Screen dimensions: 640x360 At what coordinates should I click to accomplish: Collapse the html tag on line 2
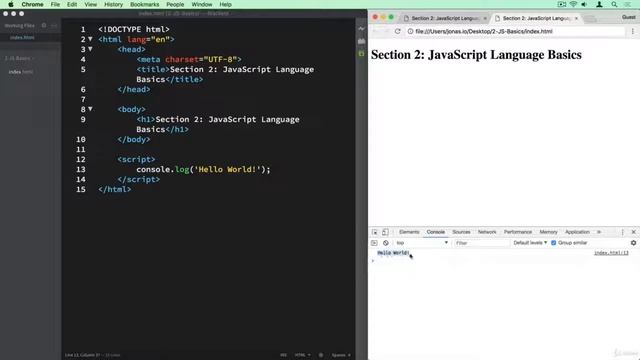point(90,39)
